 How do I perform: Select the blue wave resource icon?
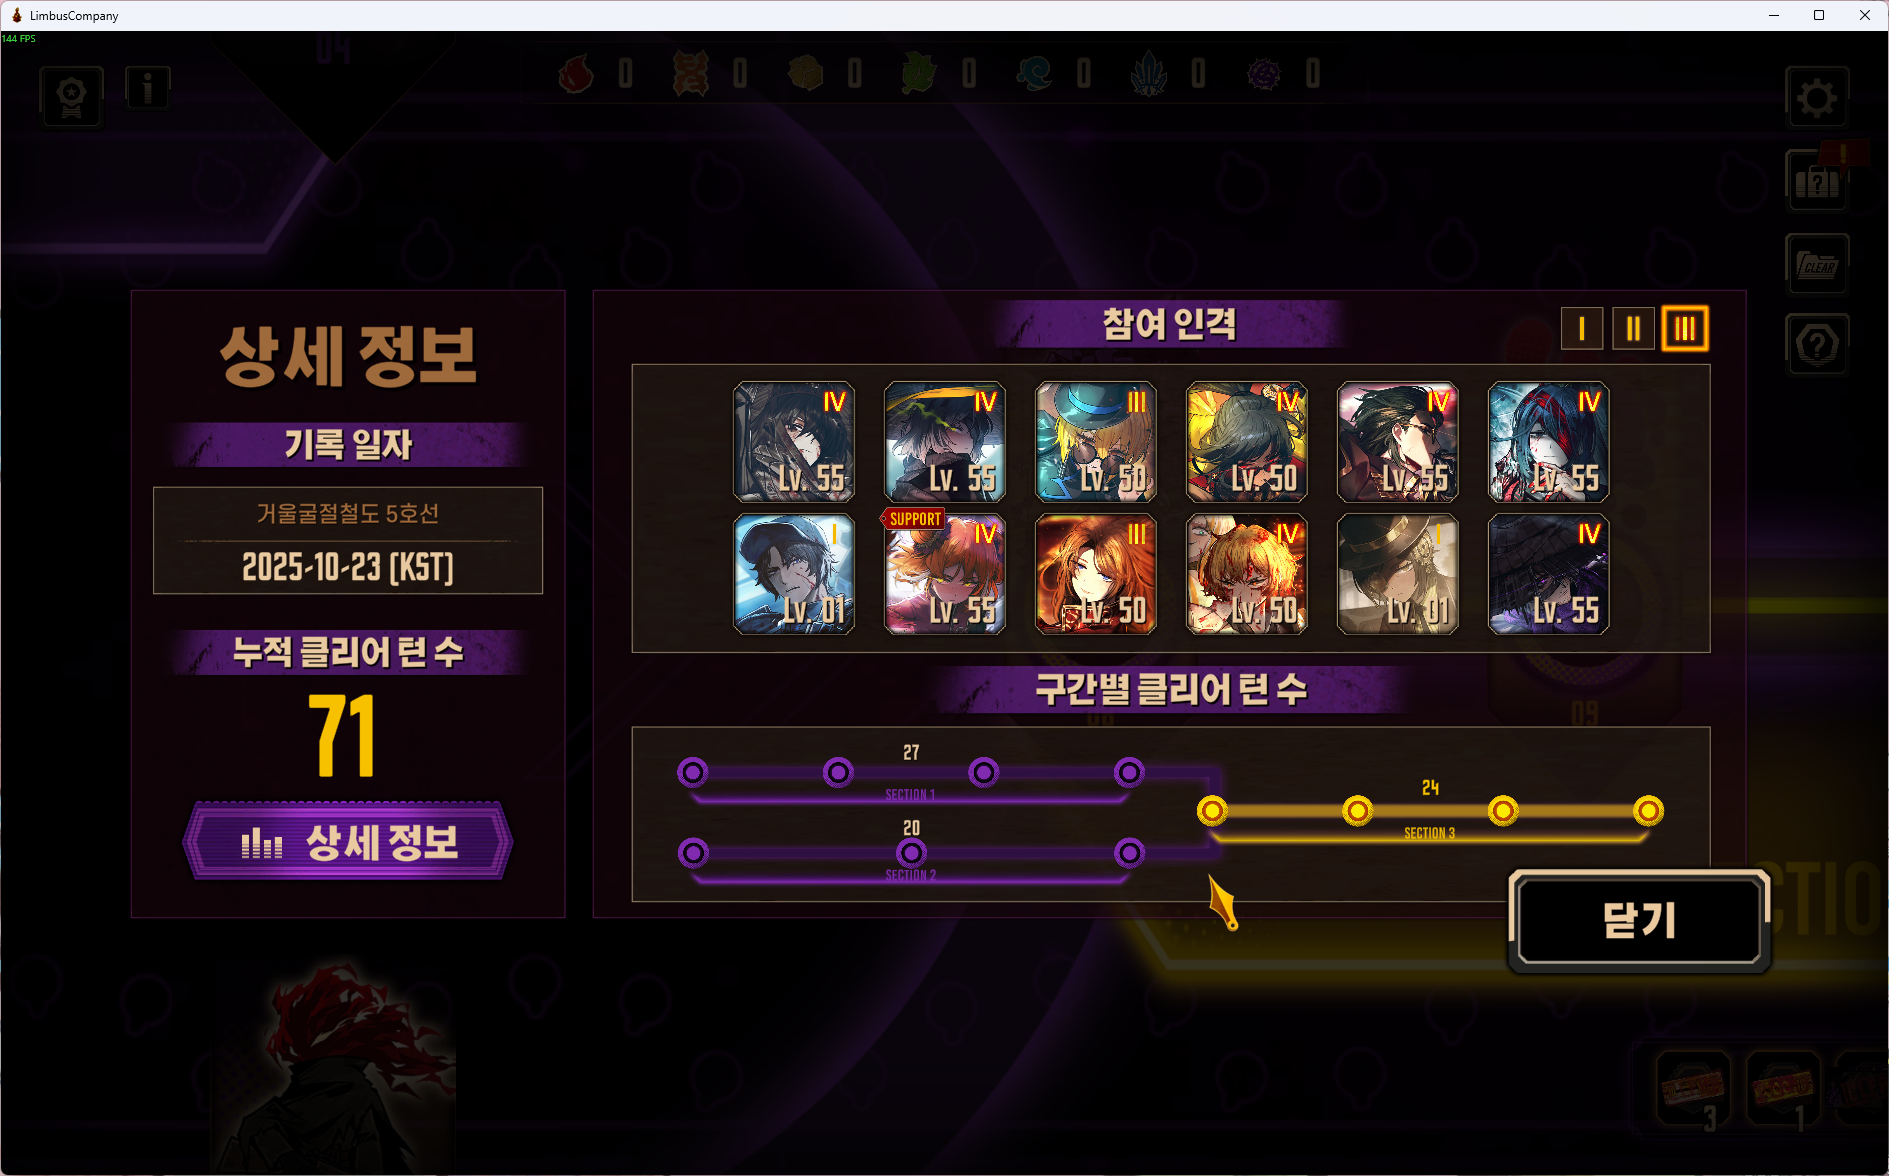pos(1034,74)
